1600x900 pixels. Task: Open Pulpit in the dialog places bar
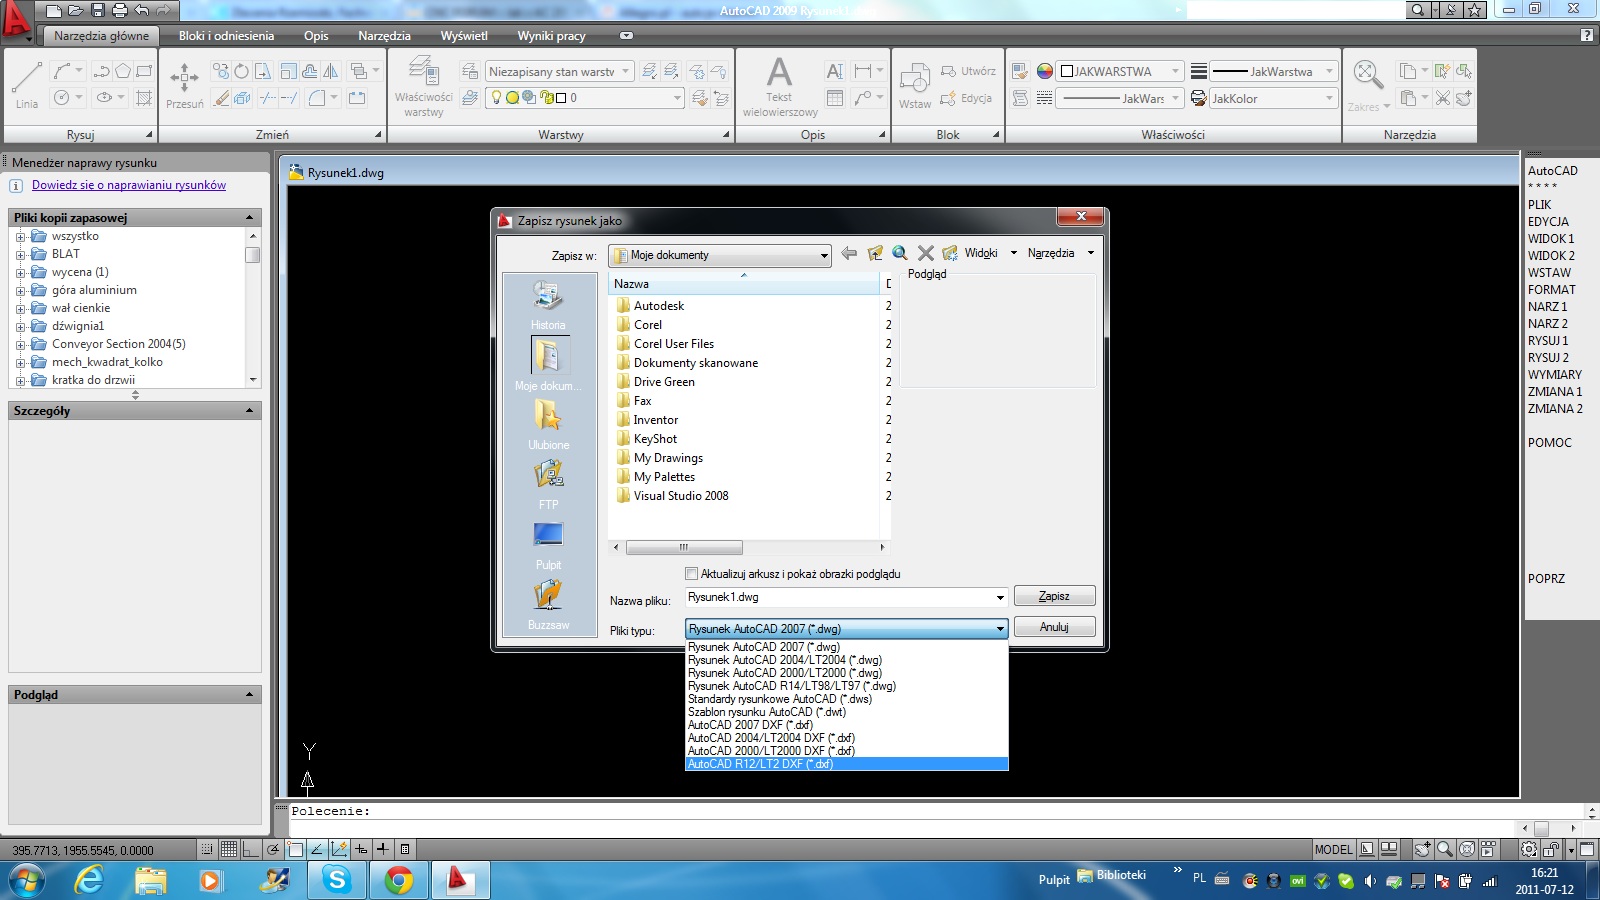[x=548, y=544]
